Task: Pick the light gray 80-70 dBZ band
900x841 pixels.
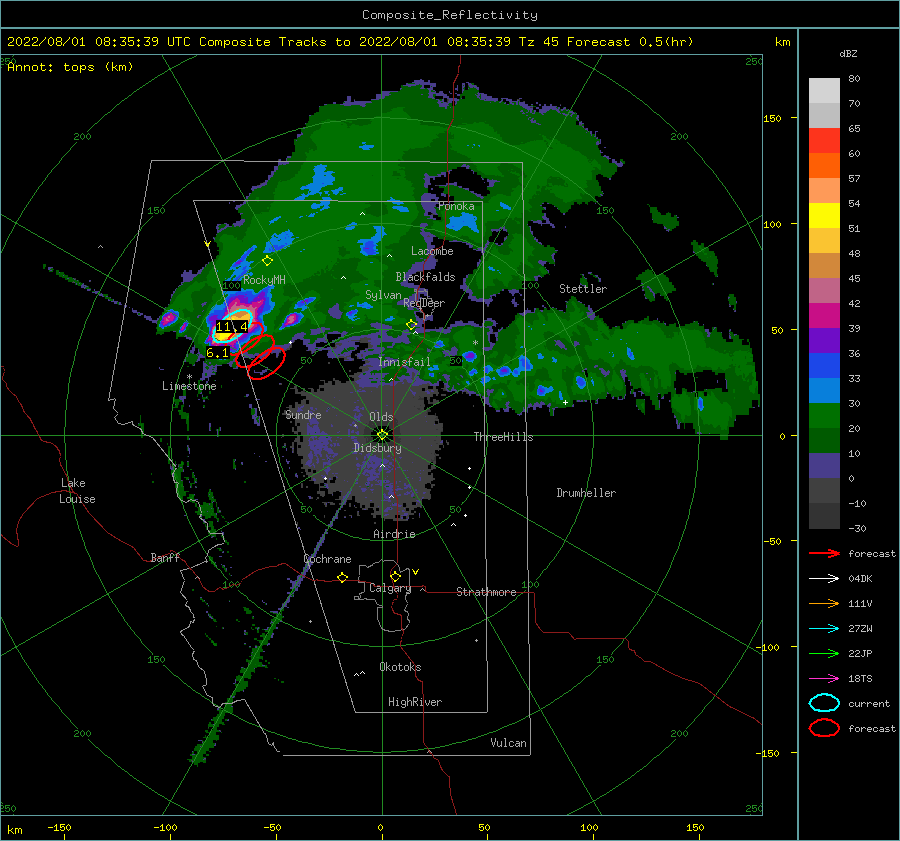Action: [824, 91]
